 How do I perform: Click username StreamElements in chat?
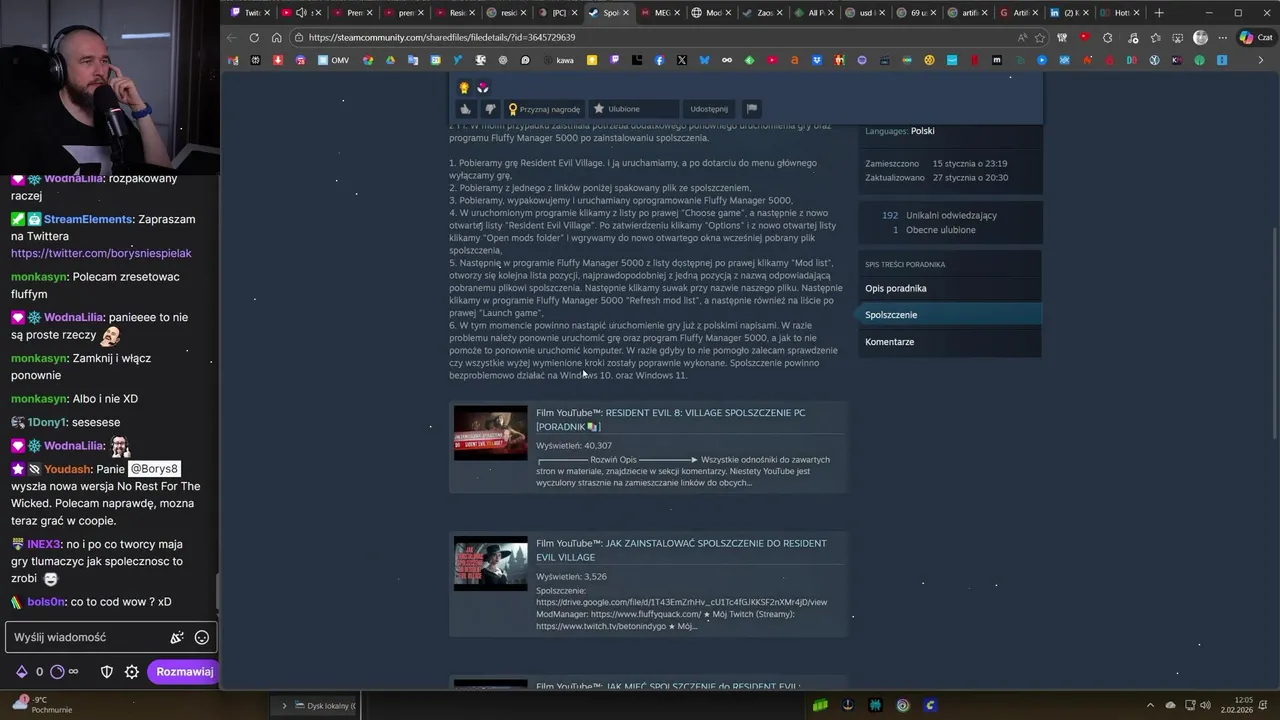tap(88, 219)
